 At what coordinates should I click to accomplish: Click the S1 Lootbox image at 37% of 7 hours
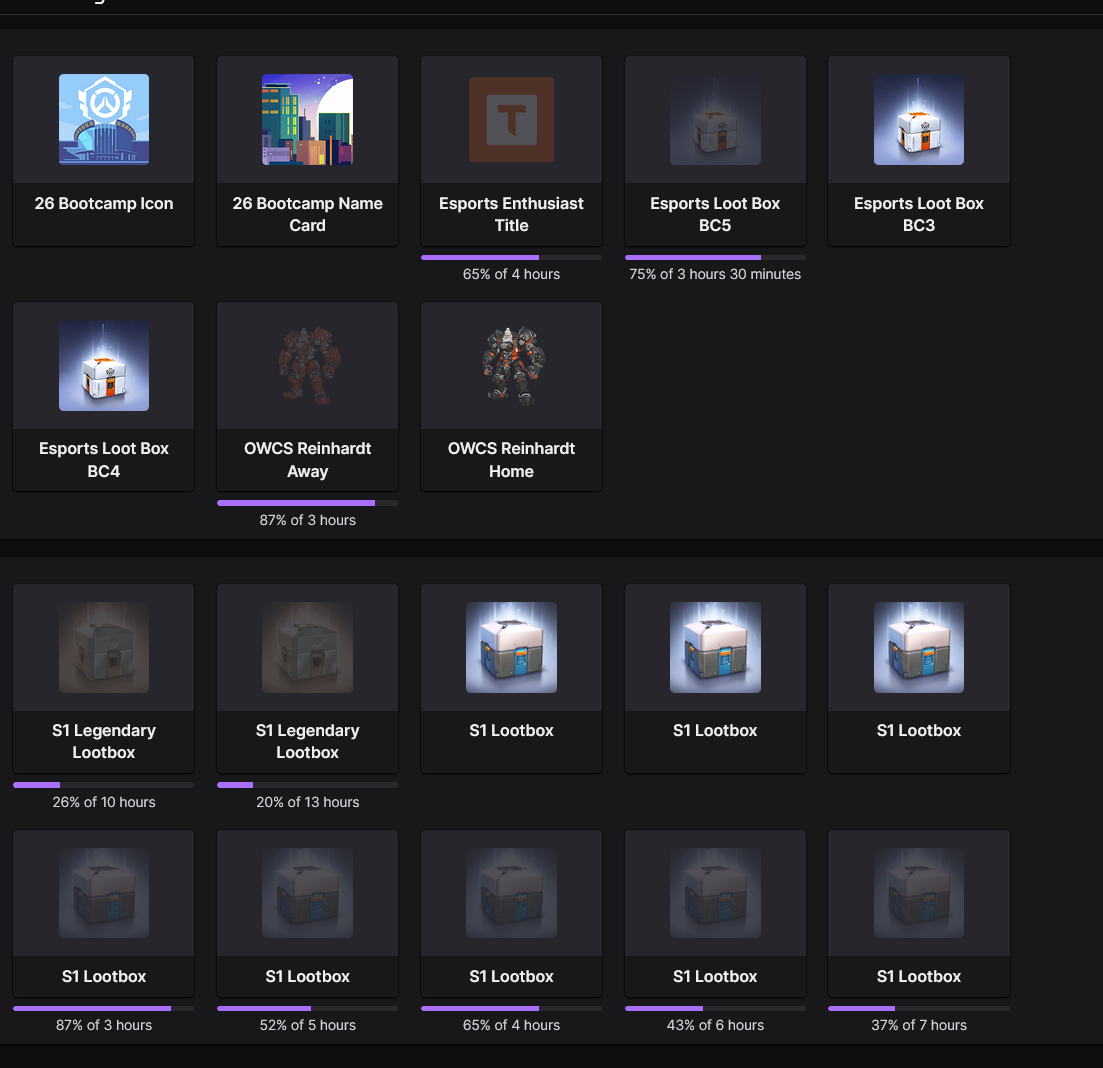919,893
